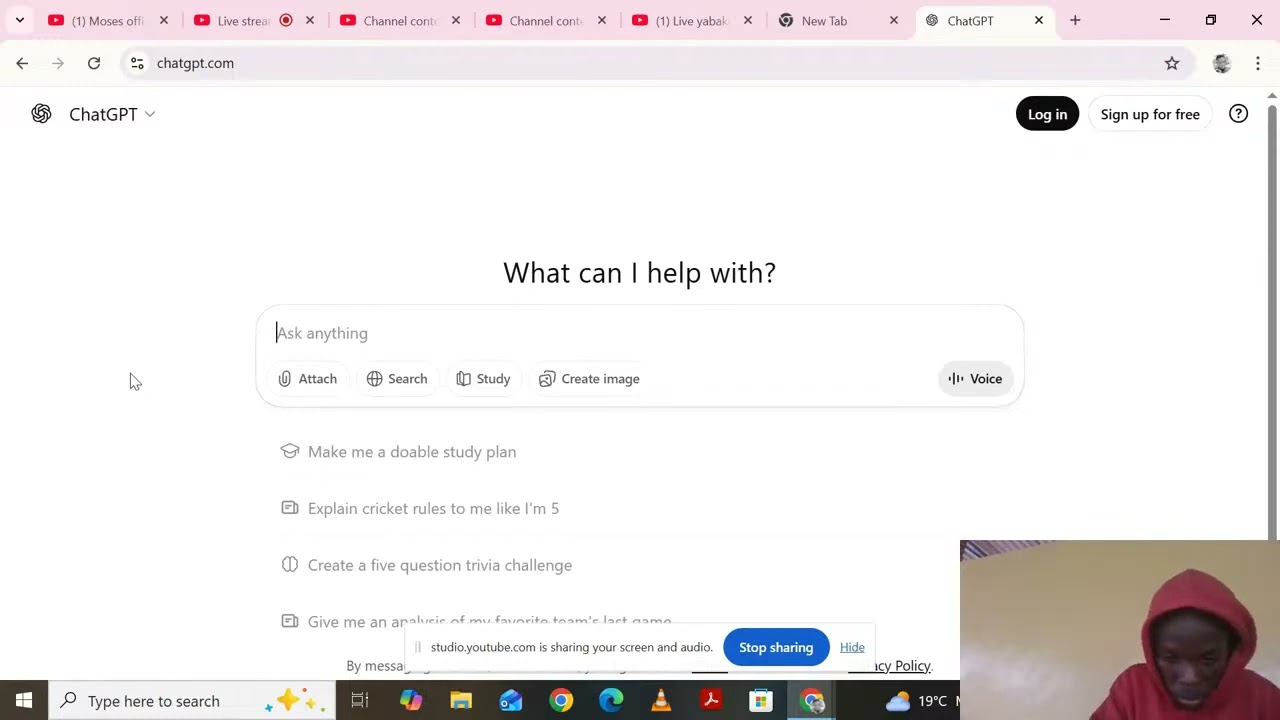The image size is (1280, 720).
Task: Open the Windows Start menu
Action: point(24,701)
